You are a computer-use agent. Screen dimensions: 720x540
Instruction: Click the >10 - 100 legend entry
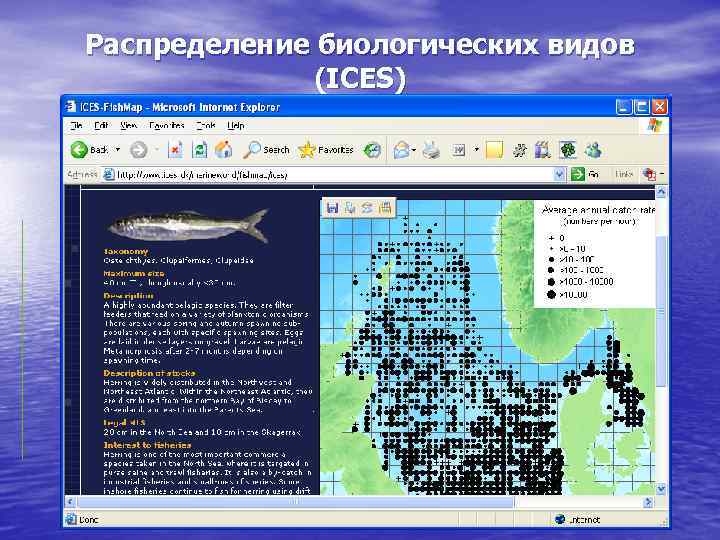click(571, 260)
